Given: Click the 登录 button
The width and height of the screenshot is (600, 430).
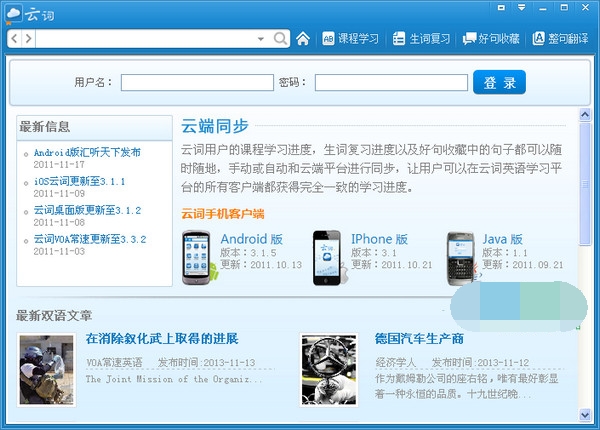Looking at the screenshot, I should pyautogui.click(x=499, y=82).
